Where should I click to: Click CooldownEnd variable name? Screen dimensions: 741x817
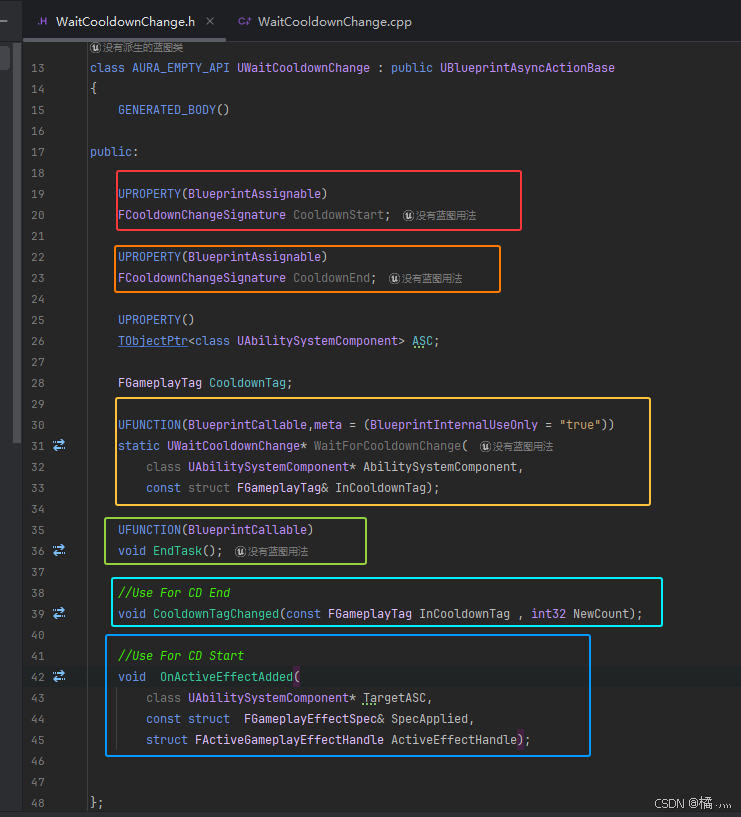click(331, 278)
